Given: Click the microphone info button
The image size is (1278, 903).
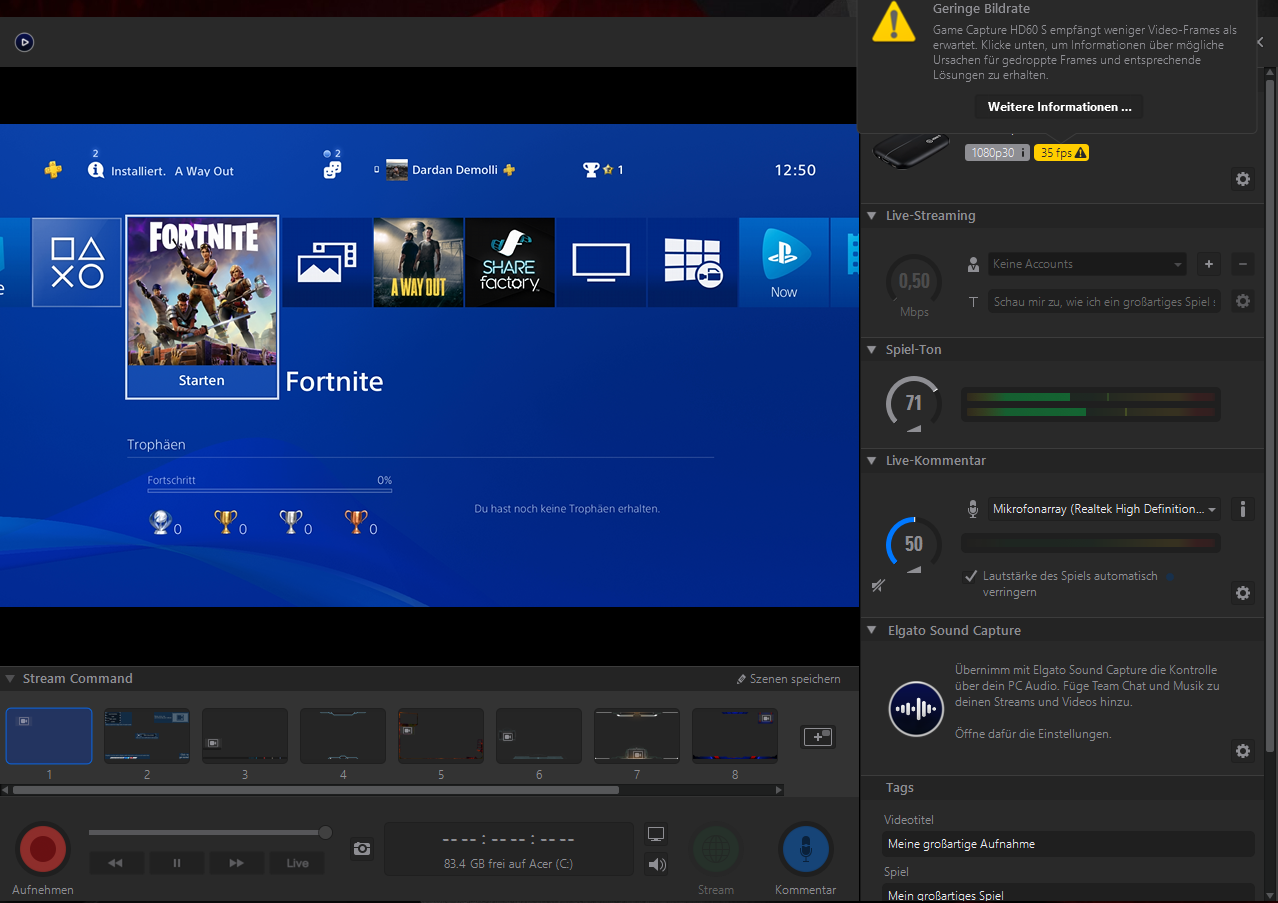Looking at the screenshot, I should click(x=1242, y=509).
